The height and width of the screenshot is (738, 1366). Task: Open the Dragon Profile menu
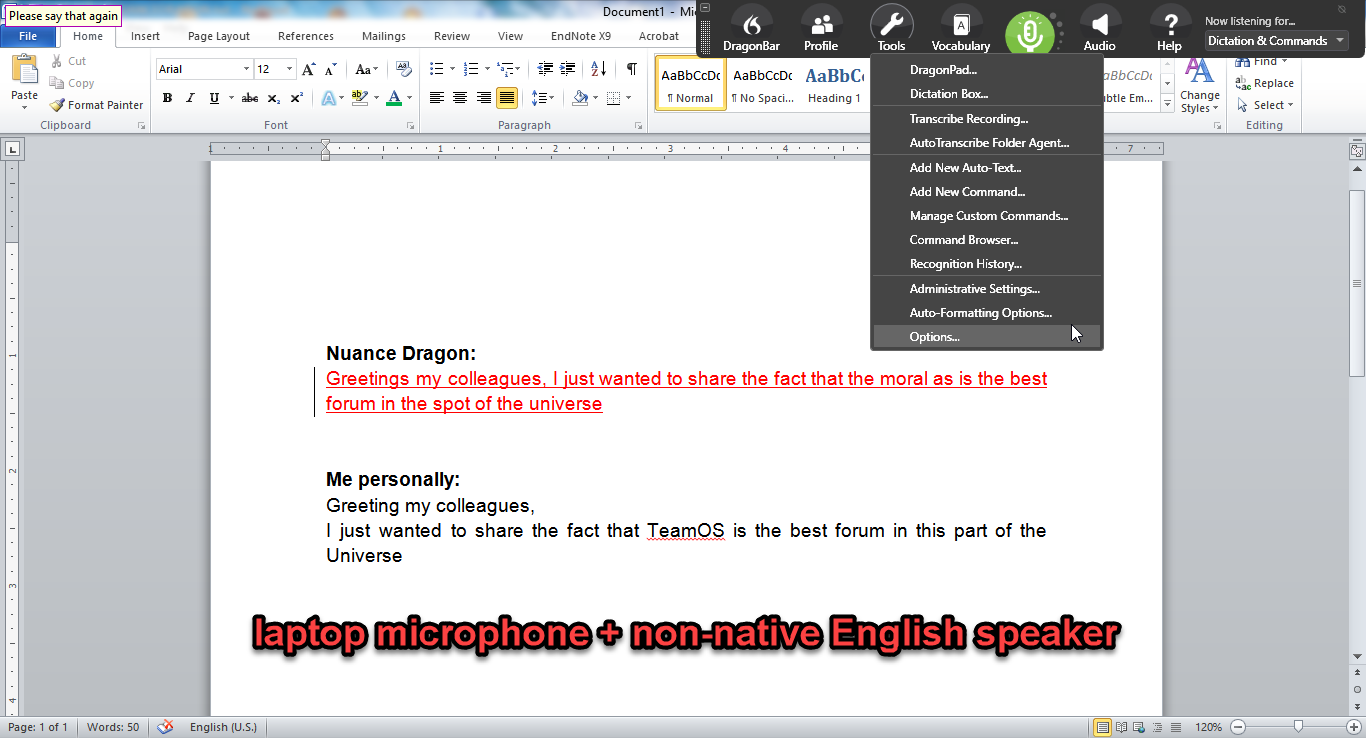click(821, 28)
